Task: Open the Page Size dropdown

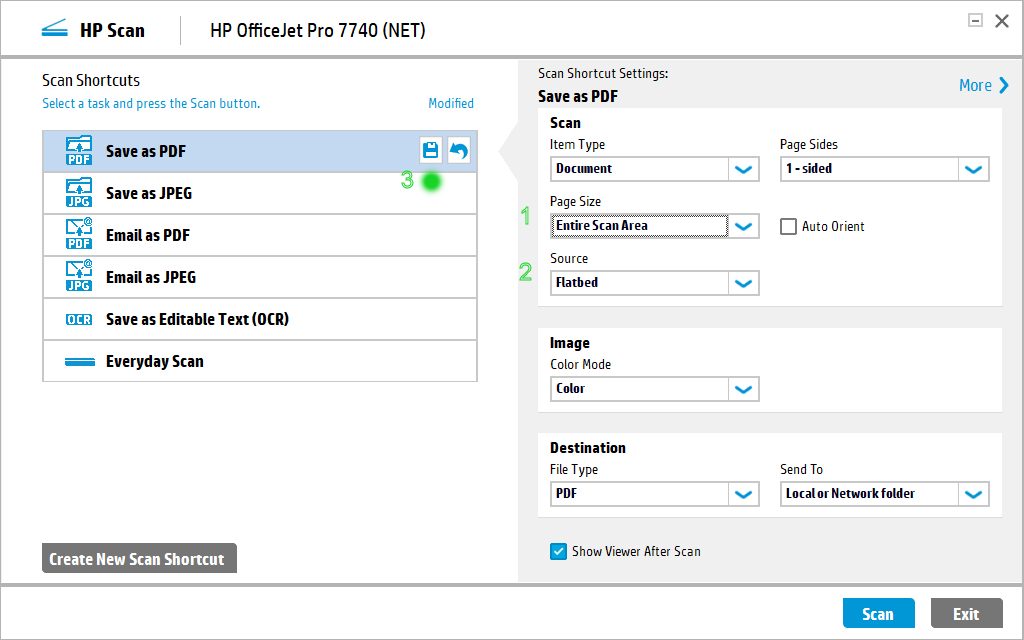Action: pos(743,226)
